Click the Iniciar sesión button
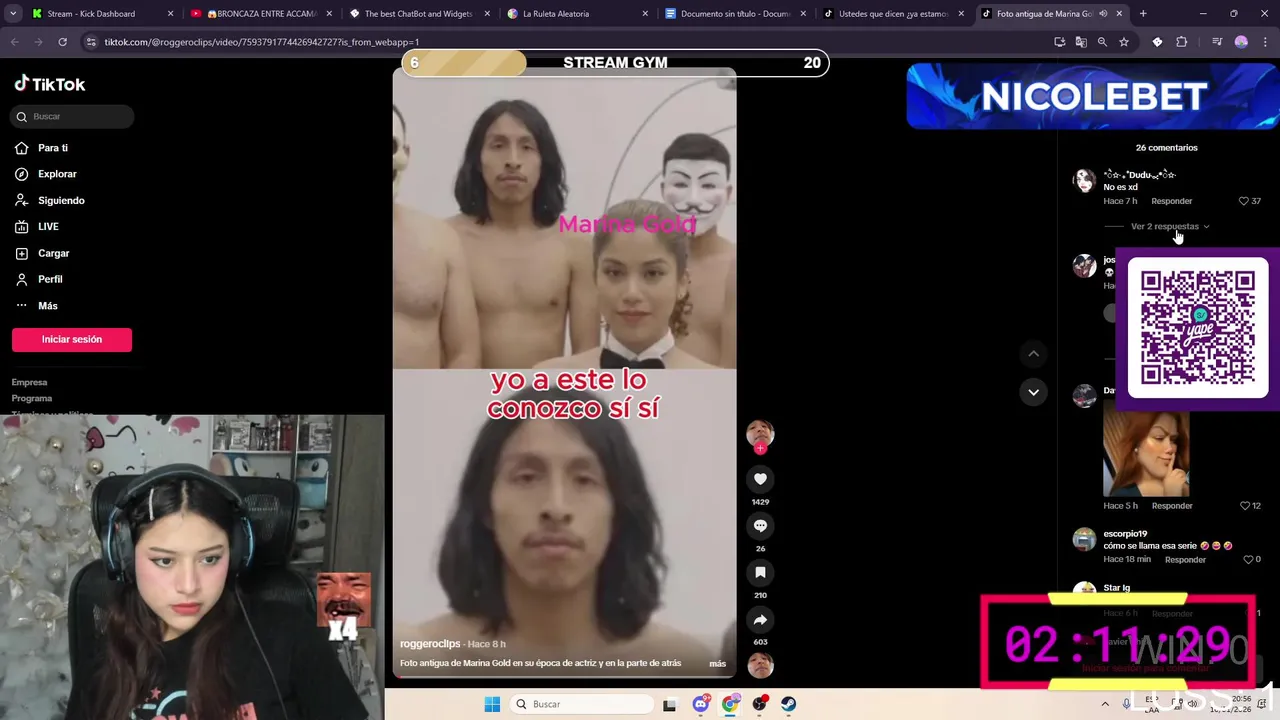 (72, 340)
